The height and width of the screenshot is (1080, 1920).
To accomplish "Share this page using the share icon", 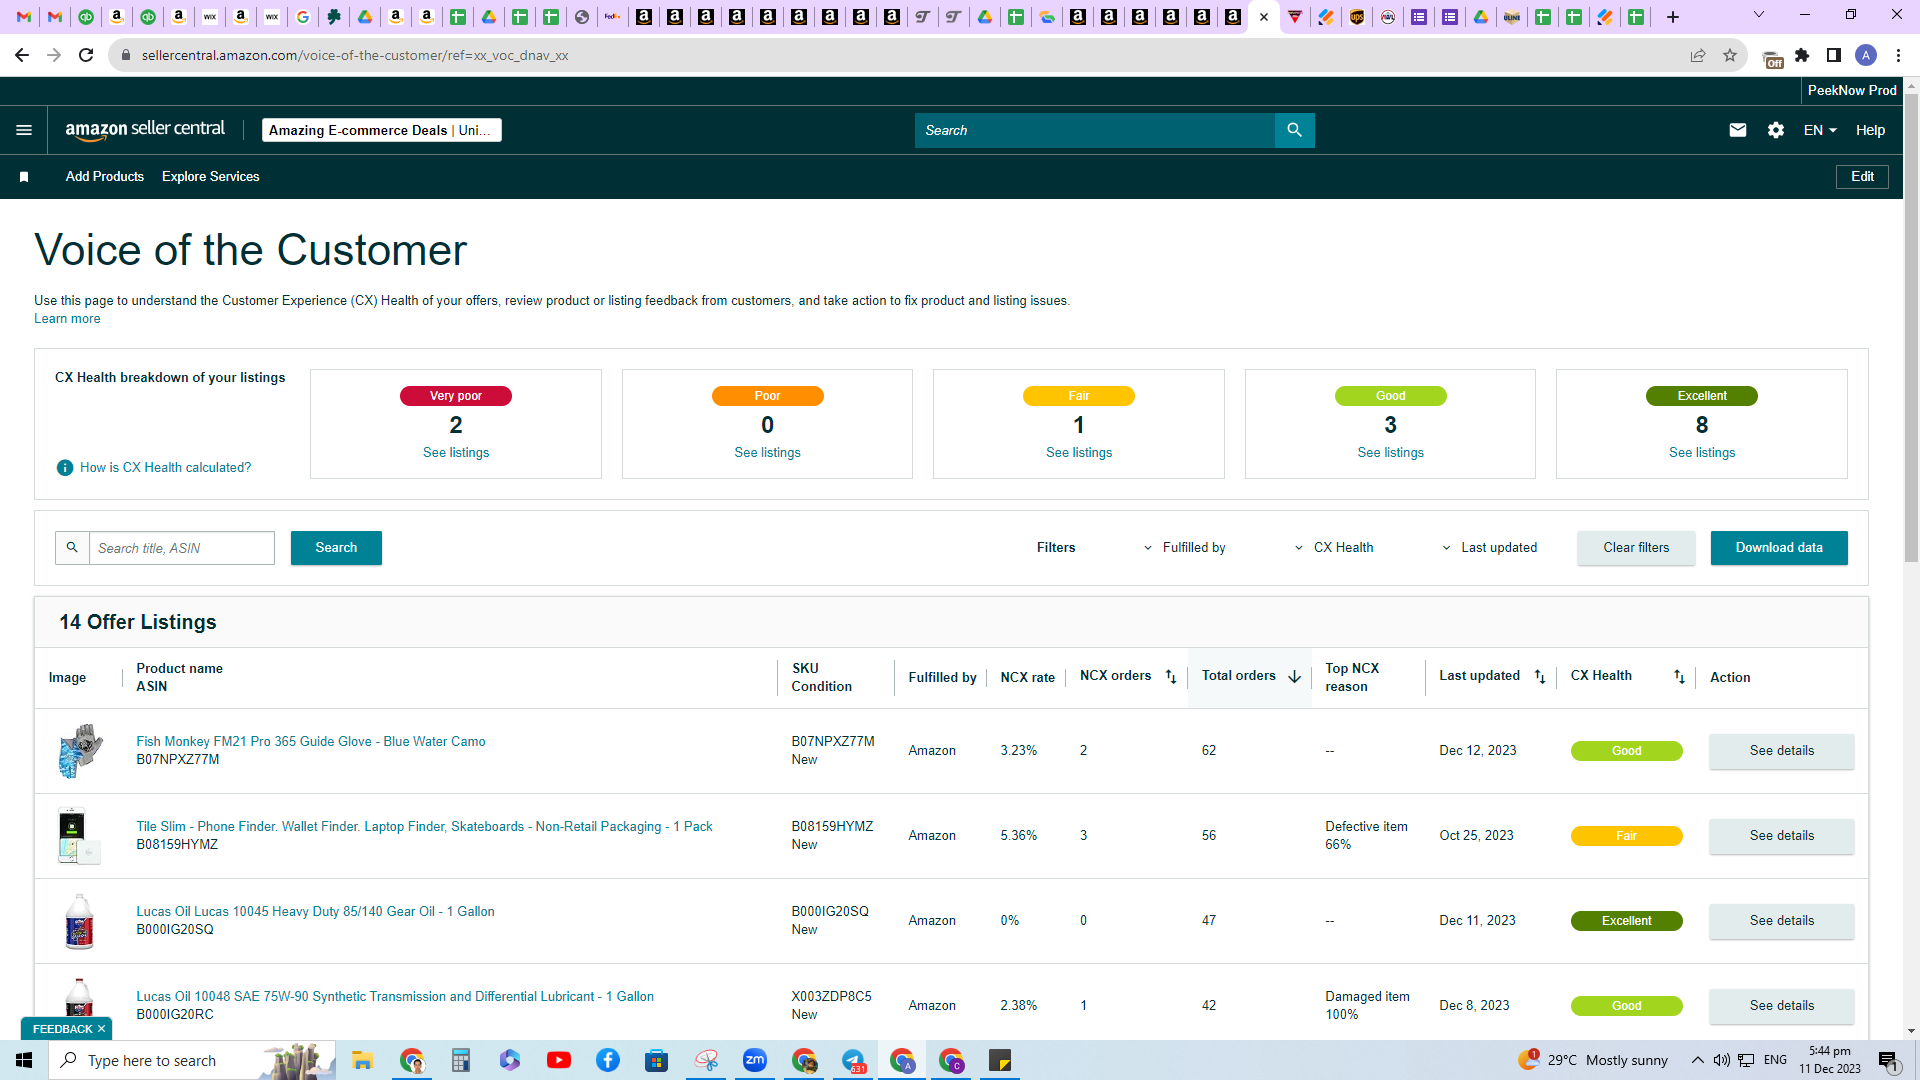I will coord(1698,55).
